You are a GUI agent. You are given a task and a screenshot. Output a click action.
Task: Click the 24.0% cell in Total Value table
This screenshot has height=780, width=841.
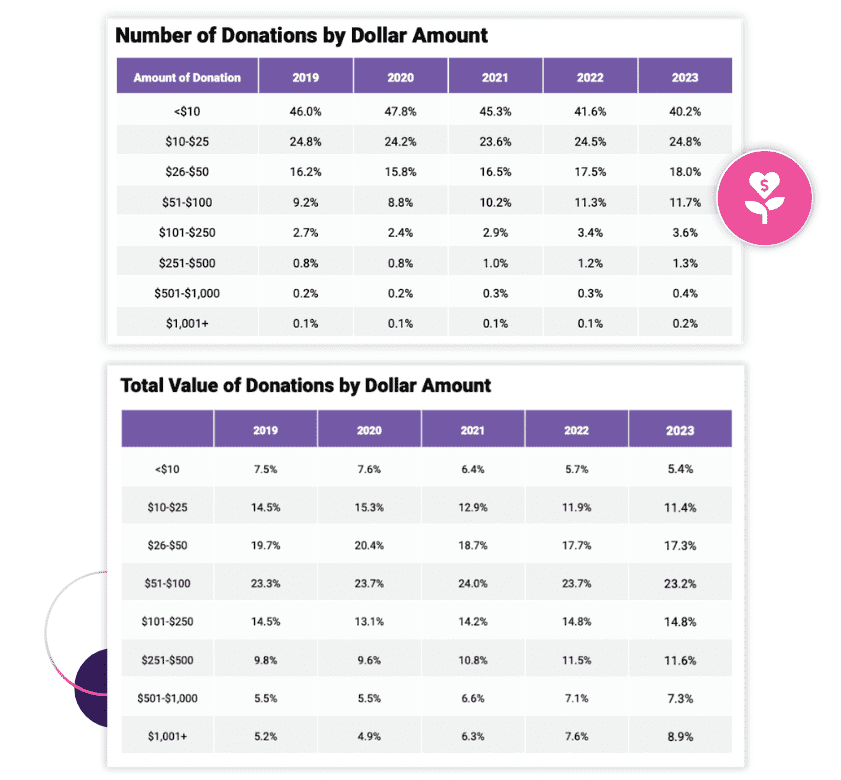click(474, 583)
